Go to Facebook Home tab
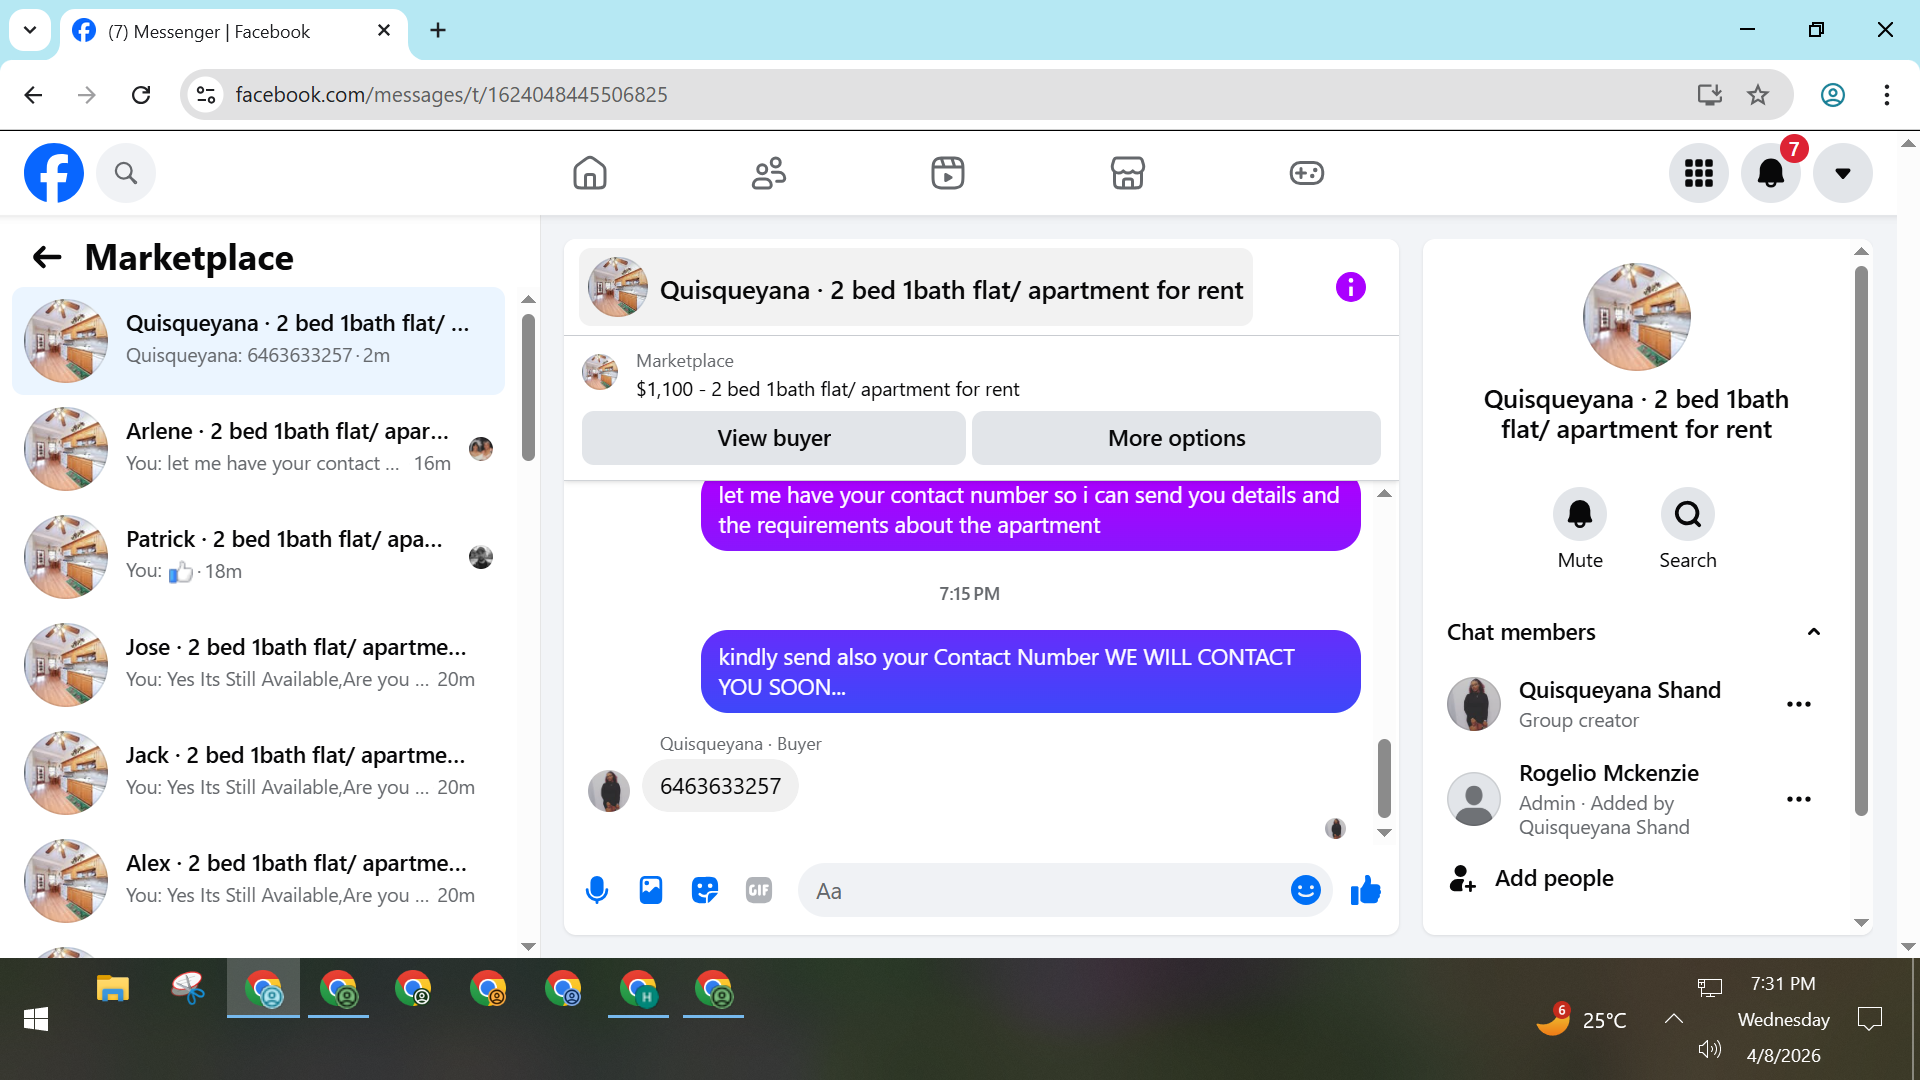 590,173
